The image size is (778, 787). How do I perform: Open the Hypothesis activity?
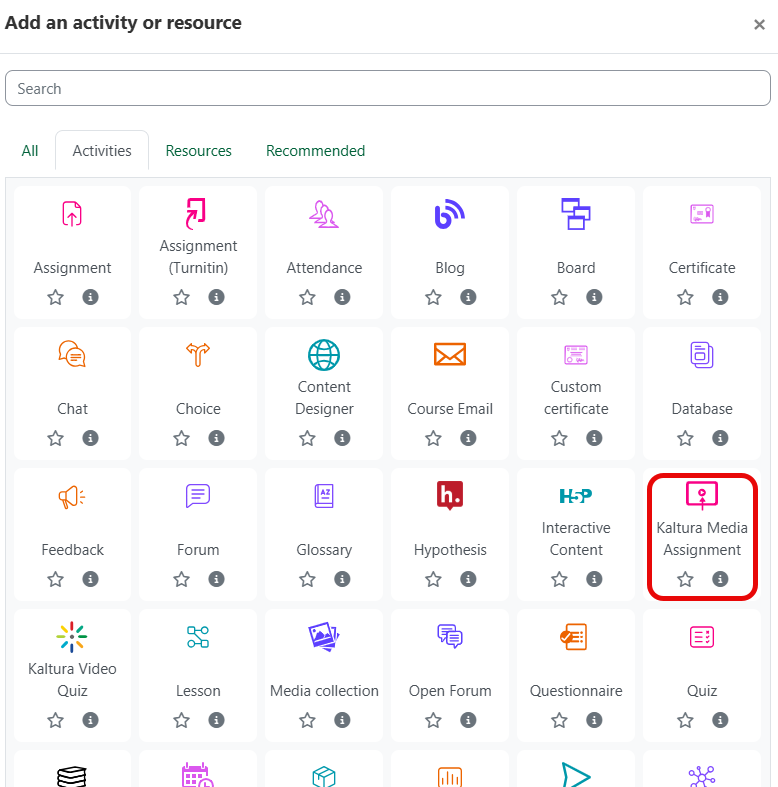pyautogui.click(x=450, y=526)
